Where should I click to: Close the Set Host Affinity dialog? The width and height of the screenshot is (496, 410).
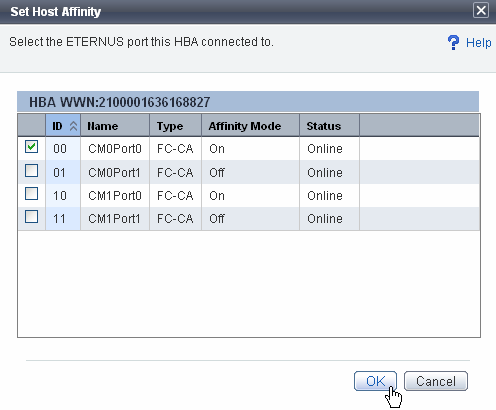click(481, 10)
